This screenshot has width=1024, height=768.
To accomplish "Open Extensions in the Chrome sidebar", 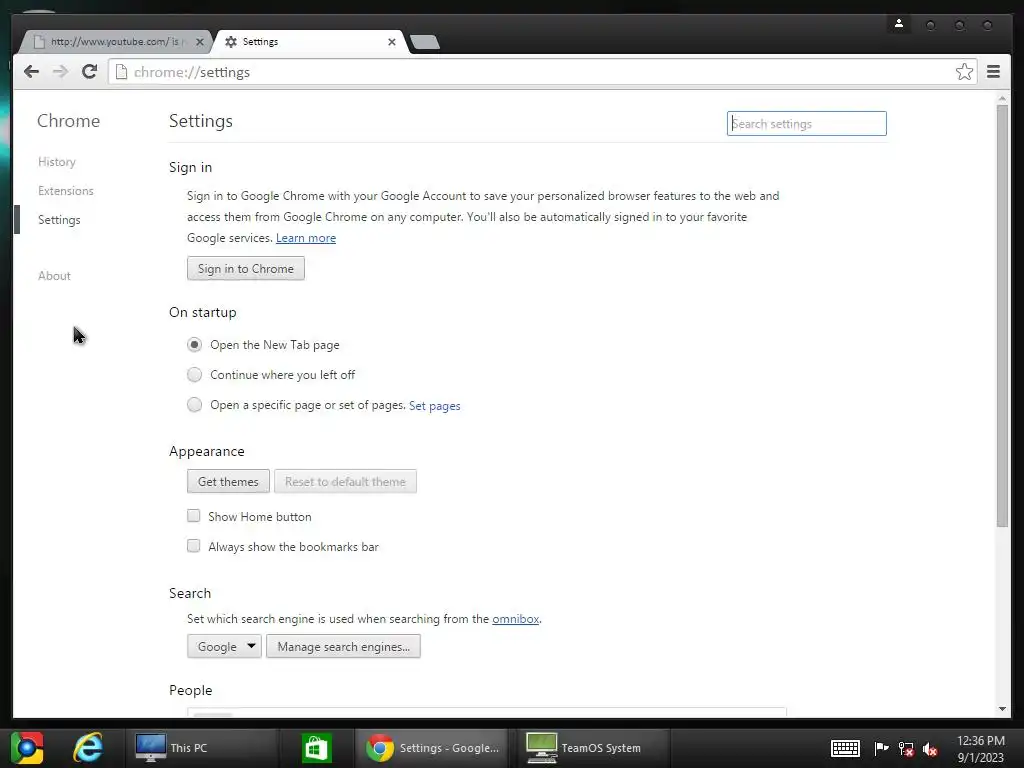I will (x=65, y=191).
